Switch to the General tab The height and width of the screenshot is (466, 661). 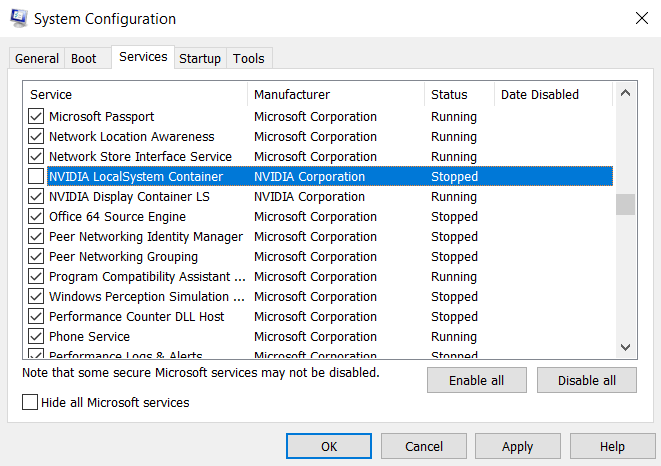click(x=37, y=59)
